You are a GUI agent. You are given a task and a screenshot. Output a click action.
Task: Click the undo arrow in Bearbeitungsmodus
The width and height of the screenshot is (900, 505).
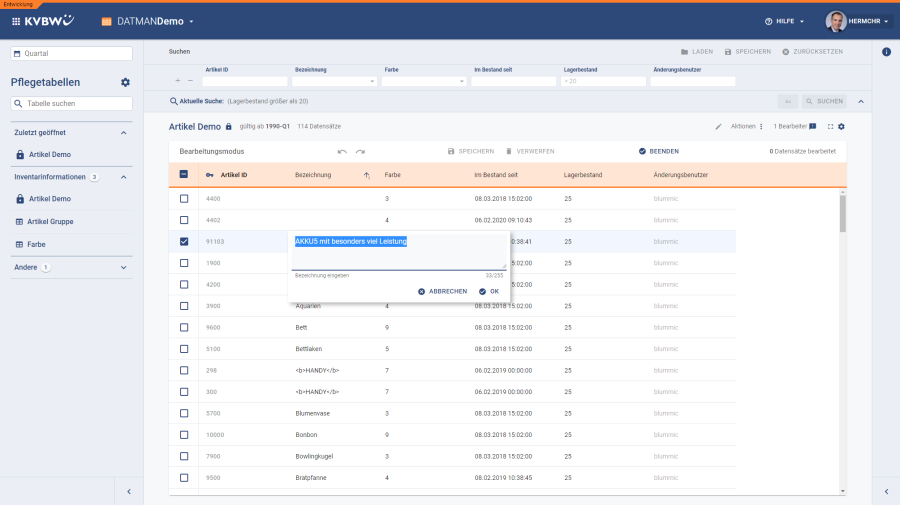pos(342,151)
